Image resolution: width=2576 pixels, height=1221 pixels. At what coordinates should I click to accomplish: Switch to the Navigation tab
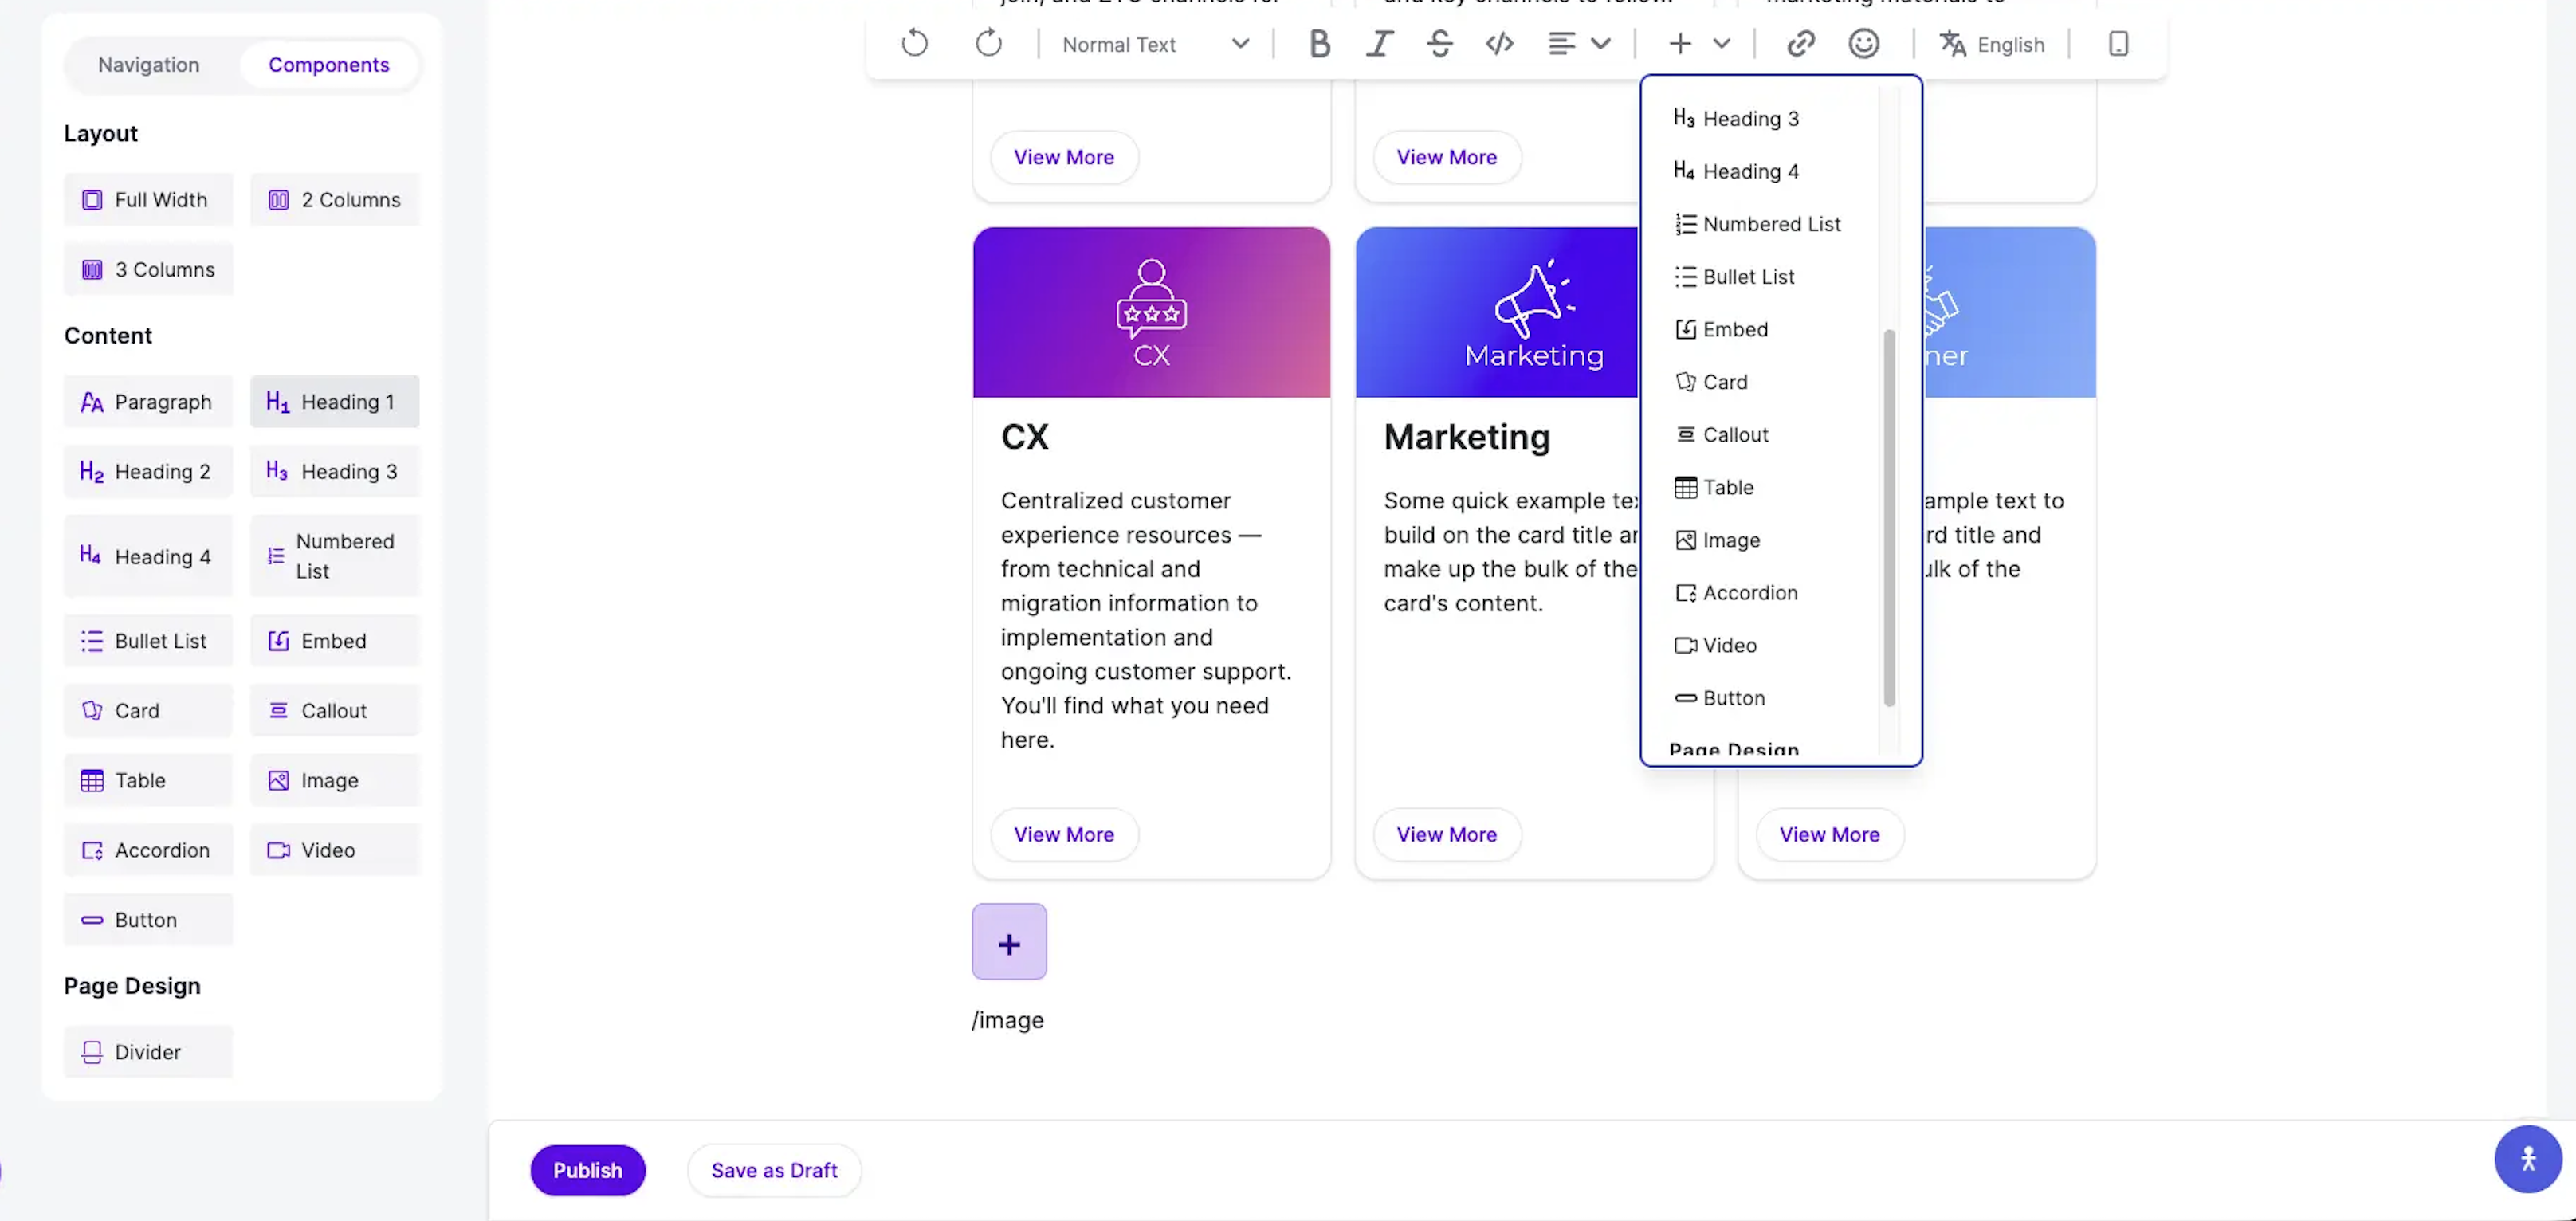[x=149, y=65]
